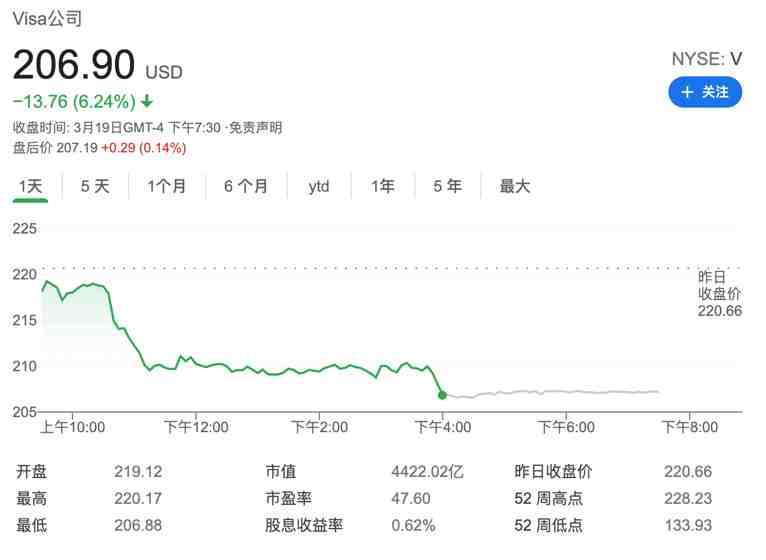Image resolution: width=766 pixels, height=560 pixels.
Task: Click the green down arrow icon
Action: pyautogui.click(x=147, y=102)
